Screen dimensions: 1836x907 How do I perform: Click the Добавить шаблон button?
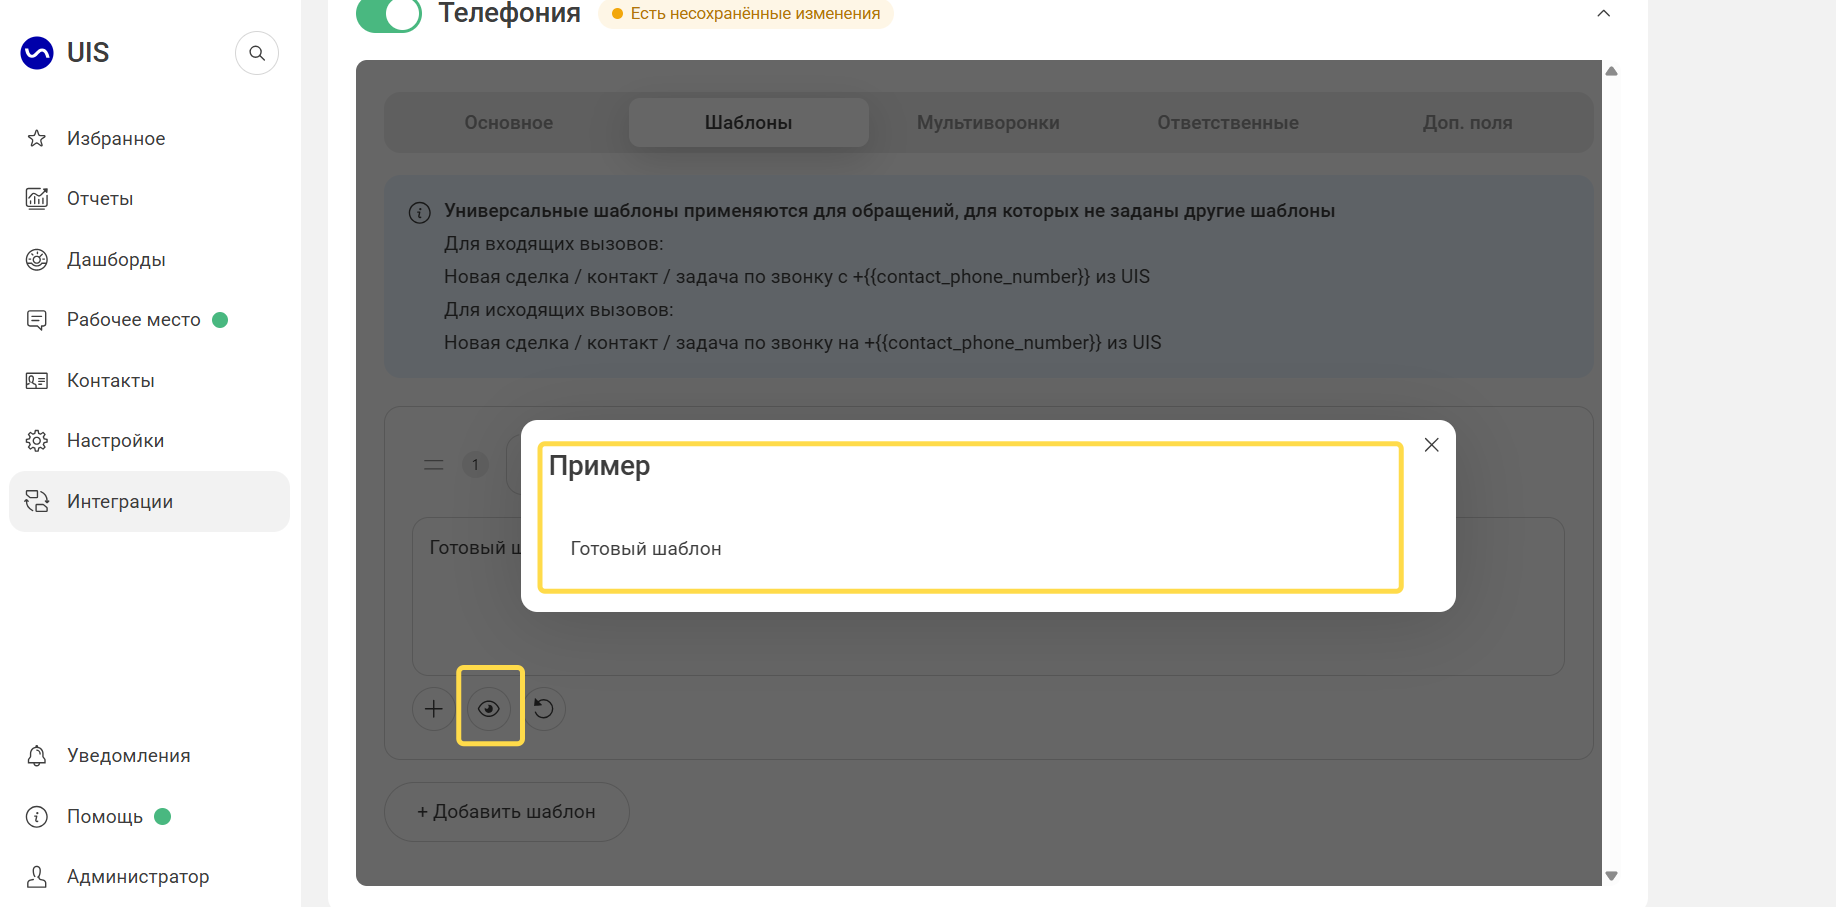coord(507,812)
